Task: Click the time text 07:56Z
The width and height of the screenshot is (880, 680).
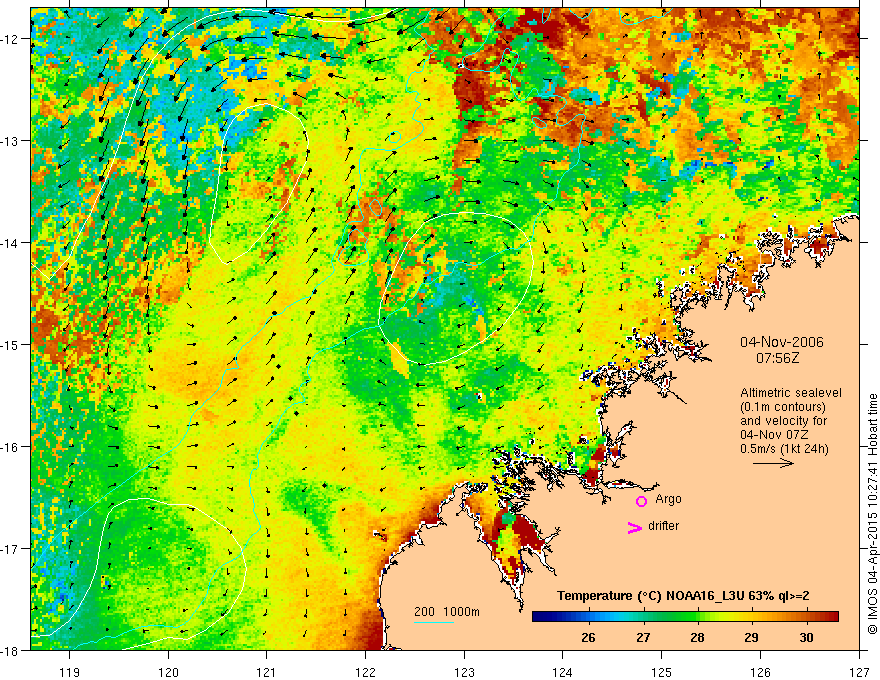Action: point(777,358)
